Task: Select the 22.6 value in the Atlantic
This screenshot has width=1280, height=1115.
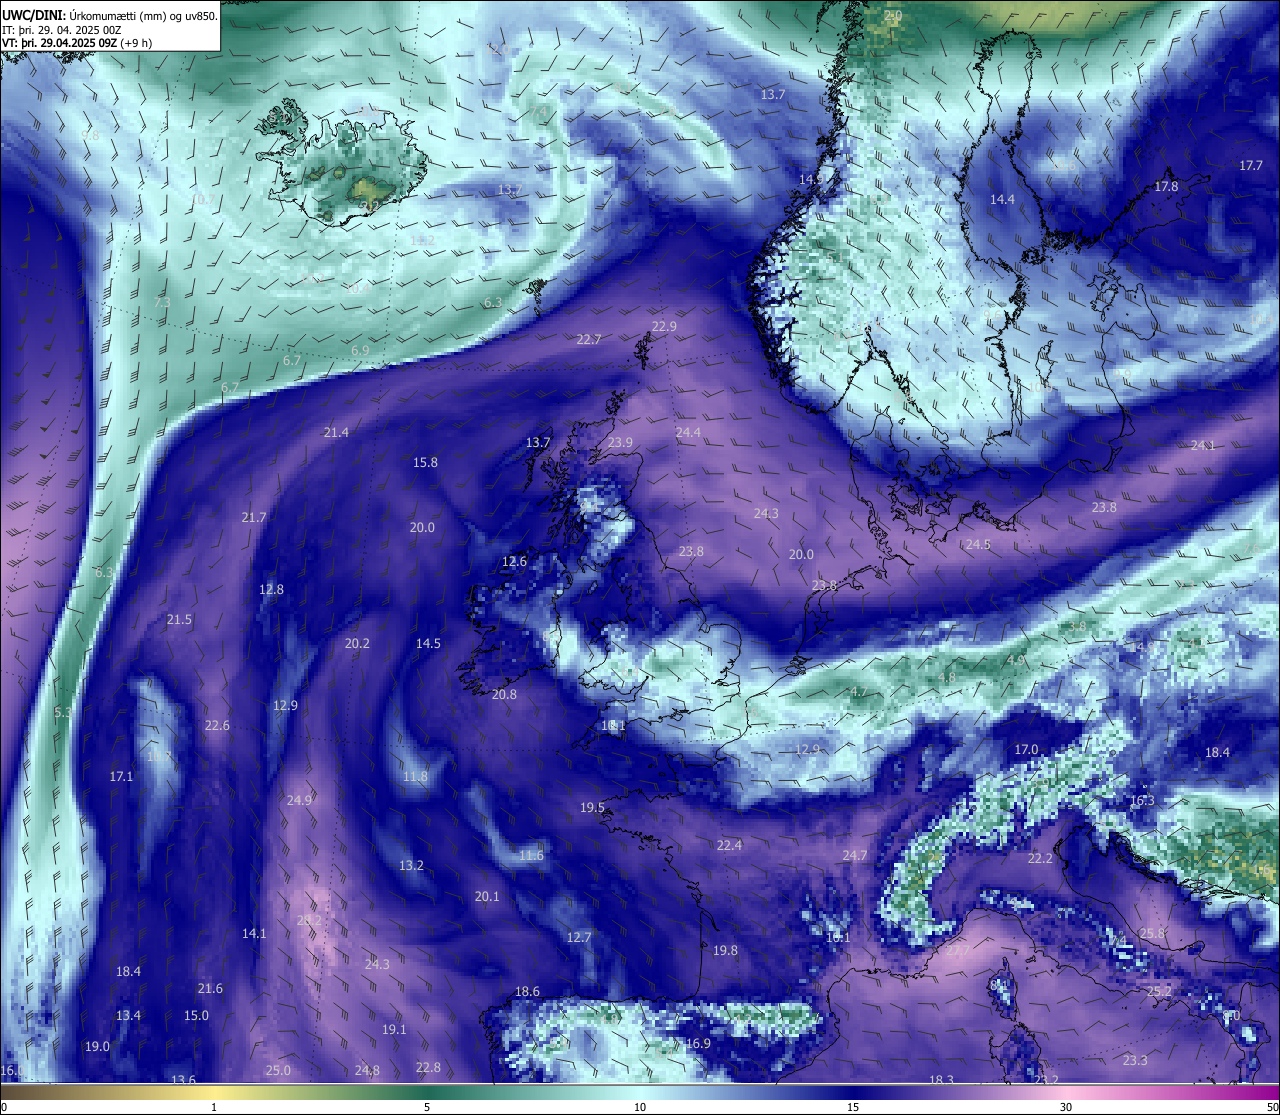Action: pos(217,726)
